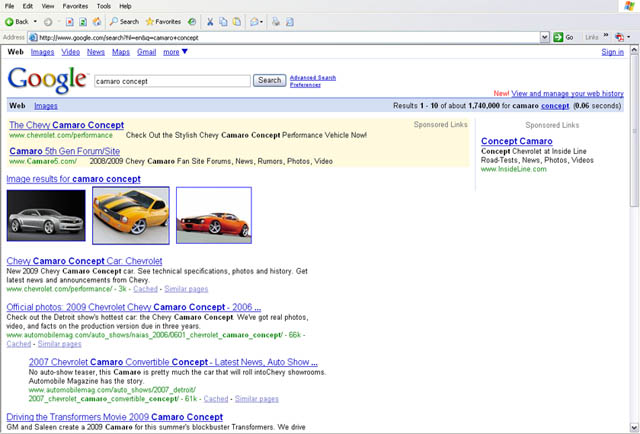Expand the address bar dropdown

(x=544, y=37)
